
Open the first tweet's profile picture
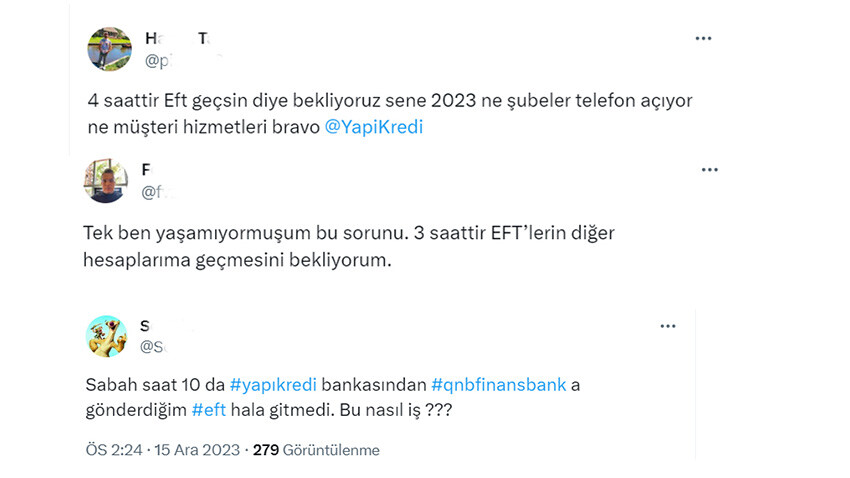(x=109, y=49)
